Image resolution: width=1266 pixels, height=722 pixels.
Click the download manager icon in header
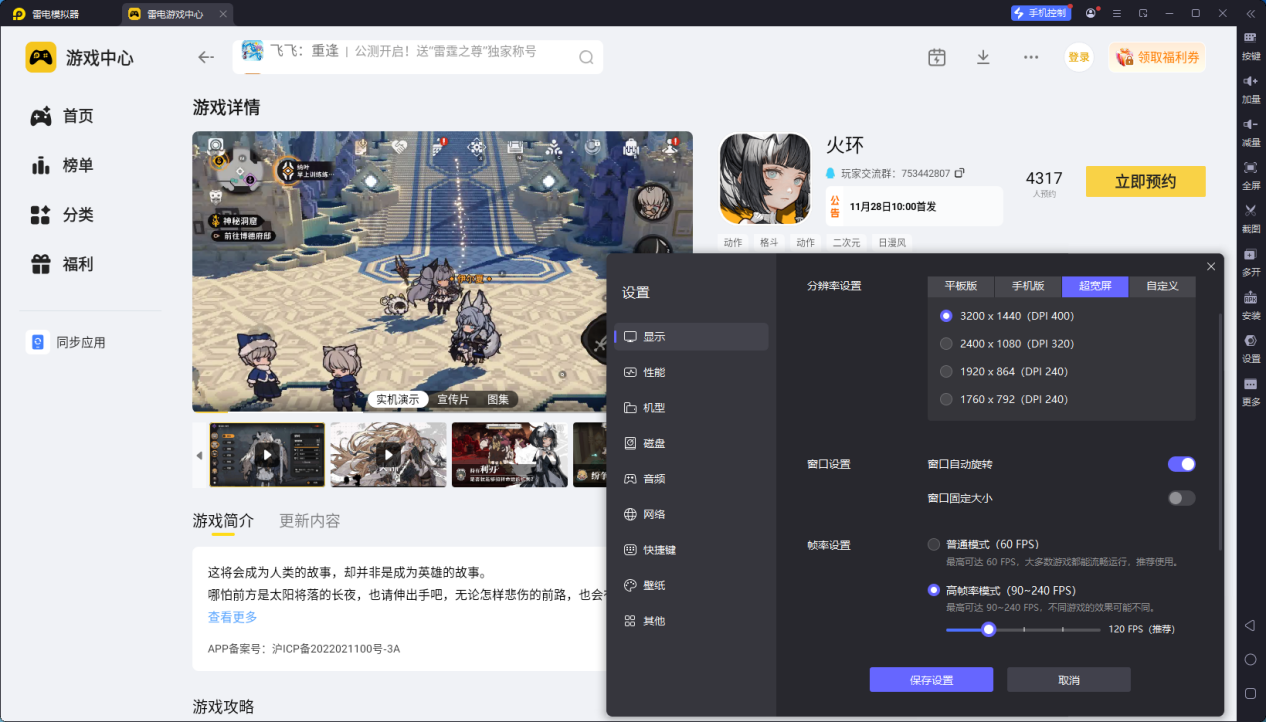pos(983,58)
